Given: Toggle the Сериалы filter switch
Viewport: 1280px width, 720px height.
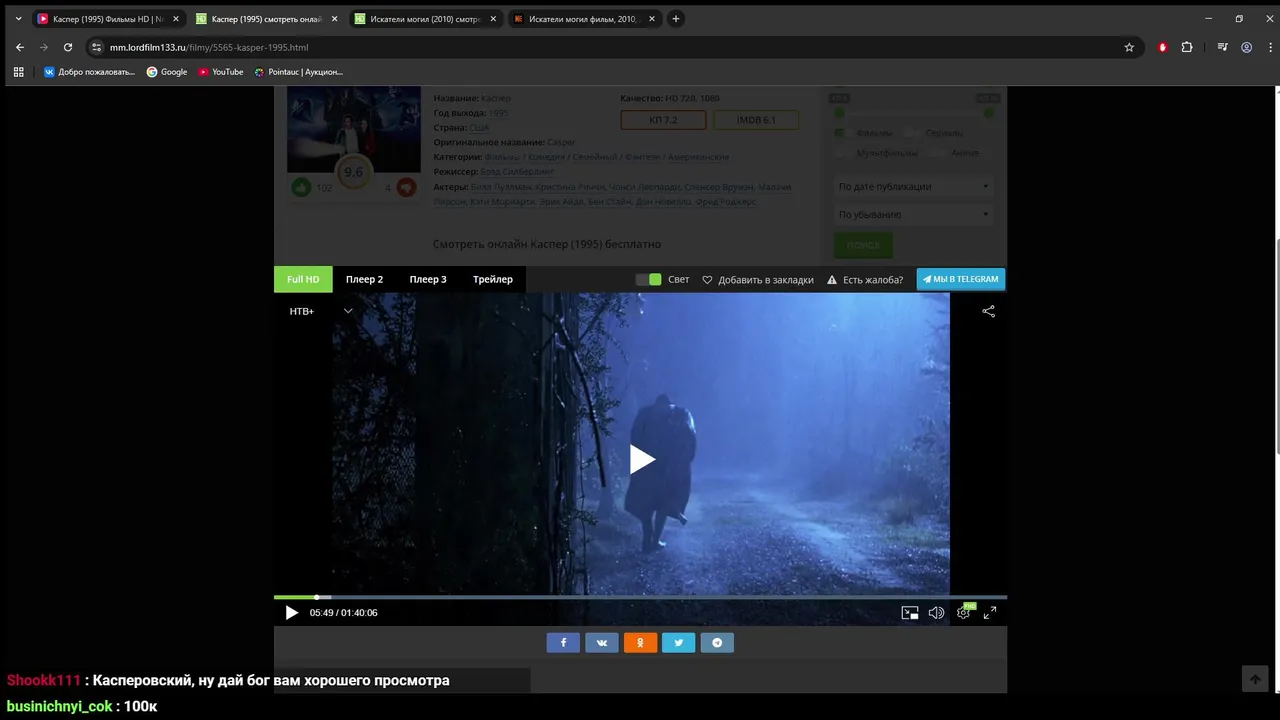Looking at the screenshot, I should click(913, 133).
